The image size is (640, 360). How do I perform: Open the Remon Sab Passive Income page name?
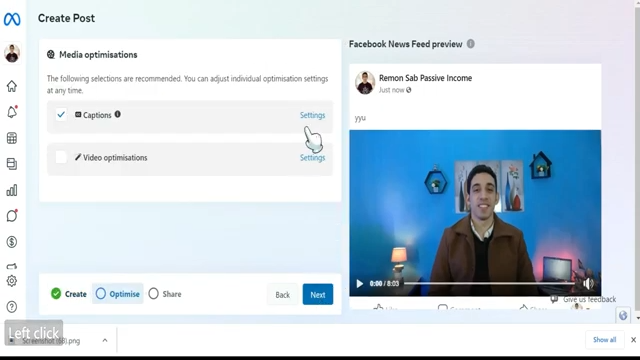pyautogui.click(x=425, y=78)
